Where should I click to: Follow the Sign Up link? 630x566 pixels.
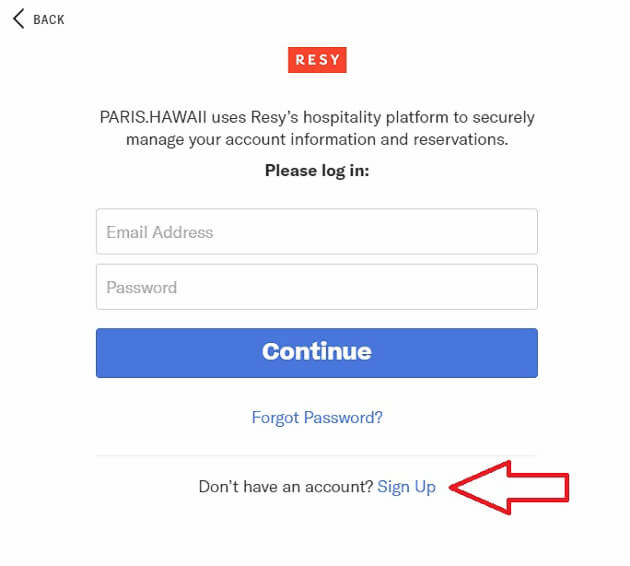[406, 487]
